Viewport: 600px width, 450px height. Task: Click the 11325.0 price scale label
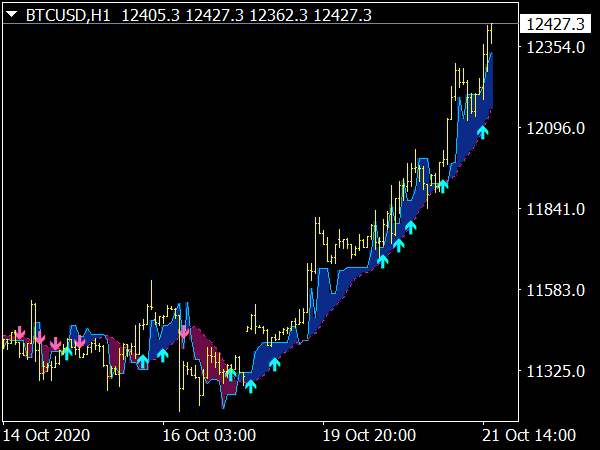556,371
